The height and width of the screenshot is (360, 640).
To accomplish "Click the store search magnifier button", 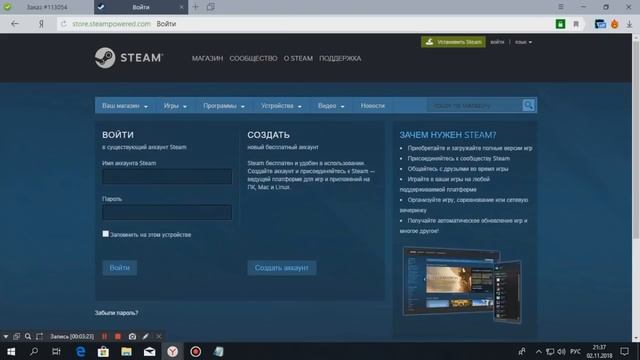I will (x=528, y=105).
